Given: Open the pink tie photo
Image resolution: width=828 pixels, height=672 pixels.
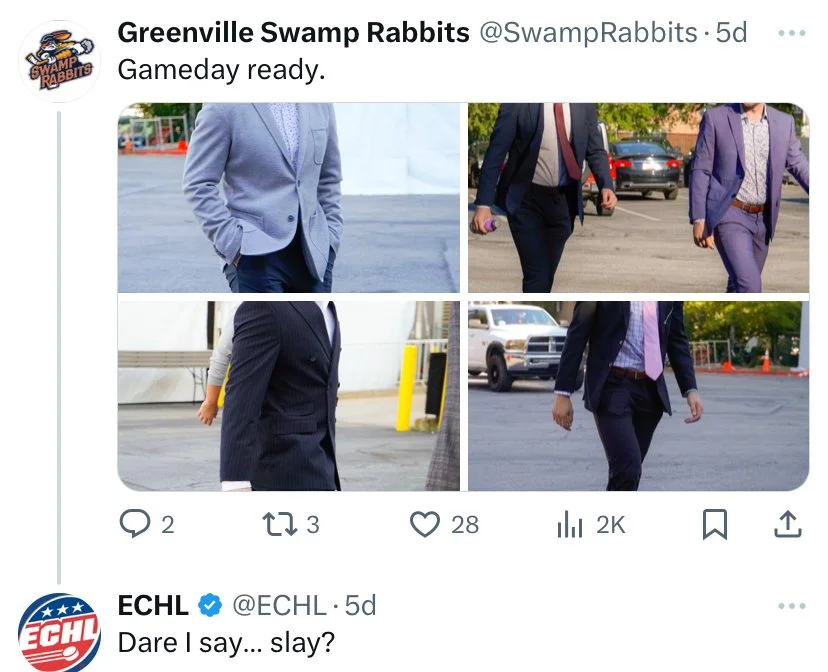Looking at the screenshot, I should (638, 396).
